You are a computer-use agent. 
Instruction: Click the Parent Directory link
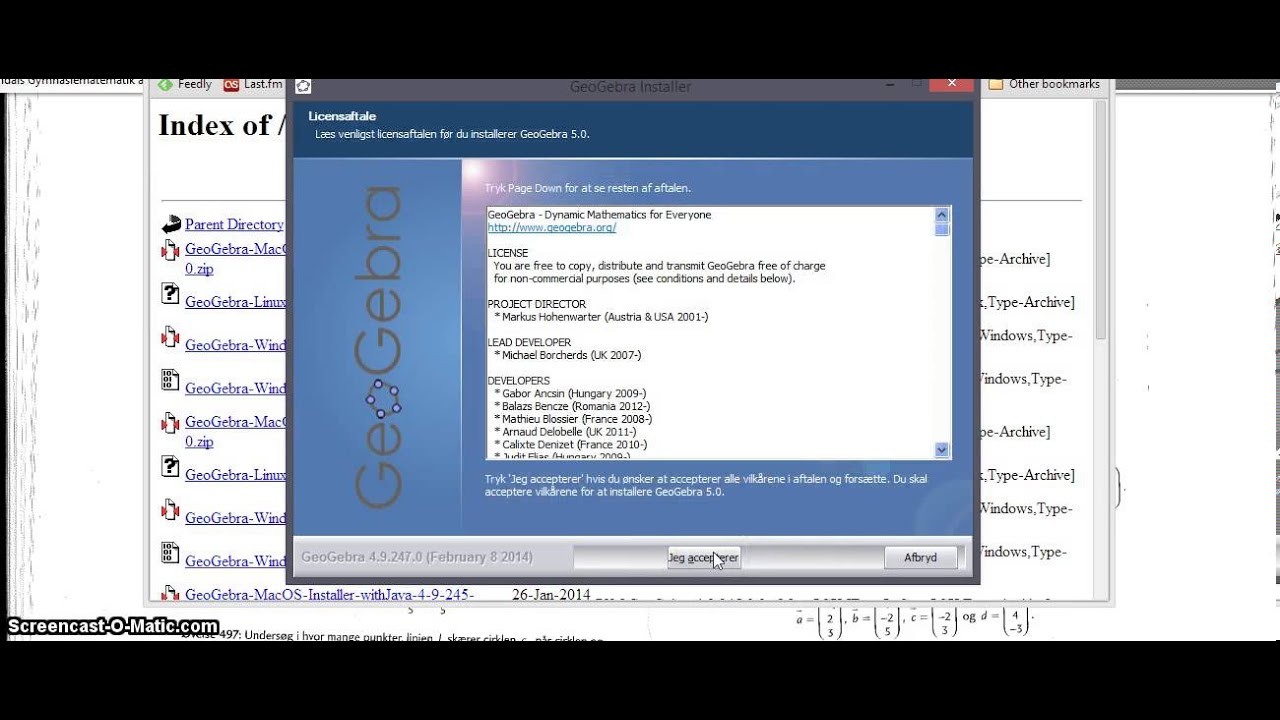tap(234, 225)
